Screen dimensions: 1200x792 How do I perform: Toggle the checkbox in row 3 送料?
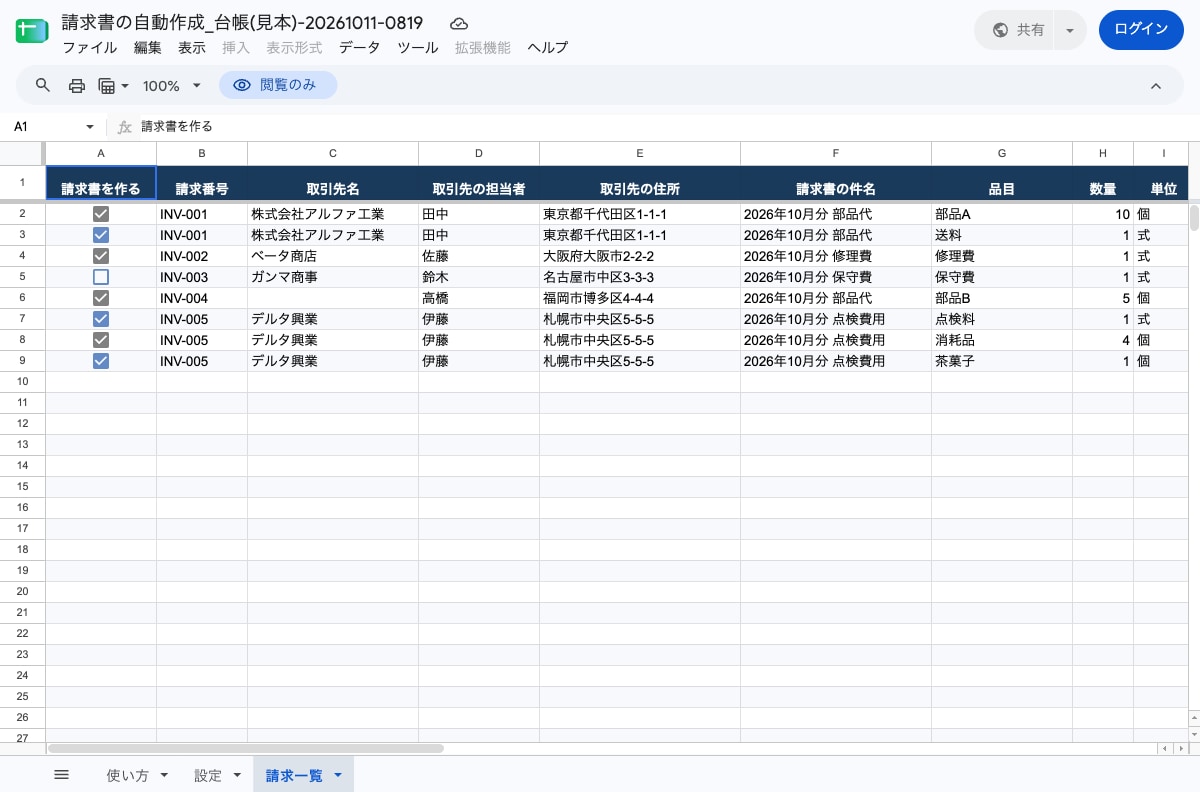click(x=101, y=235)
